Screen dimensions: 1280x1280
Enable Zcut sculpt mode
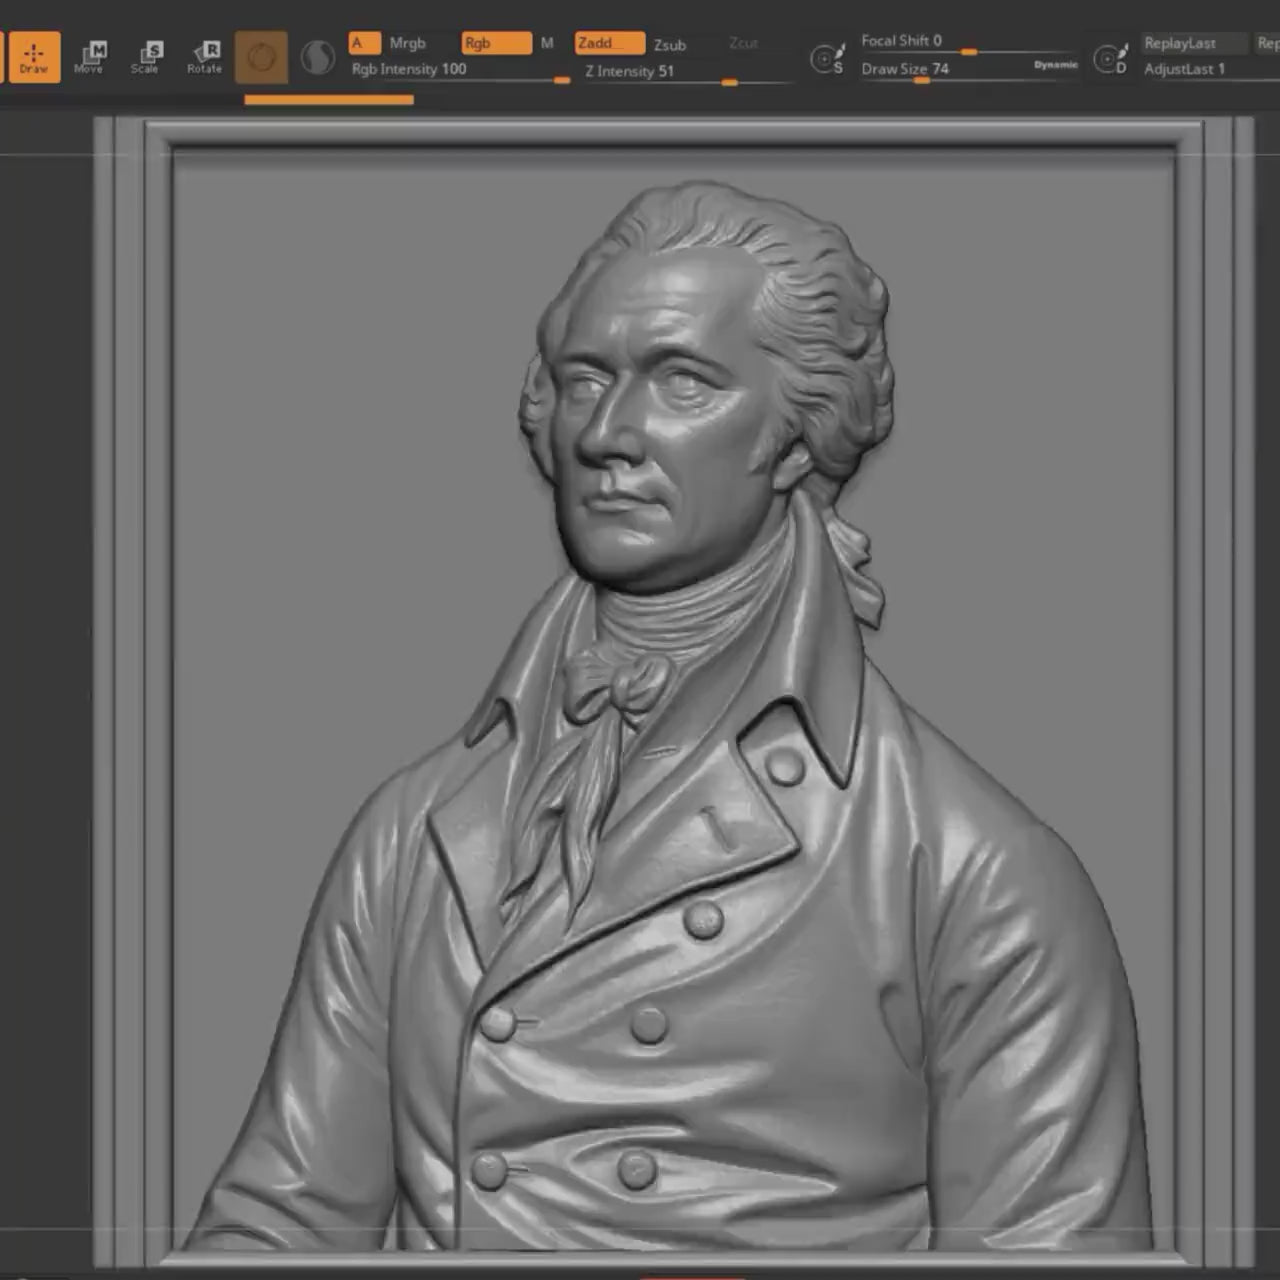click(743, 43)
